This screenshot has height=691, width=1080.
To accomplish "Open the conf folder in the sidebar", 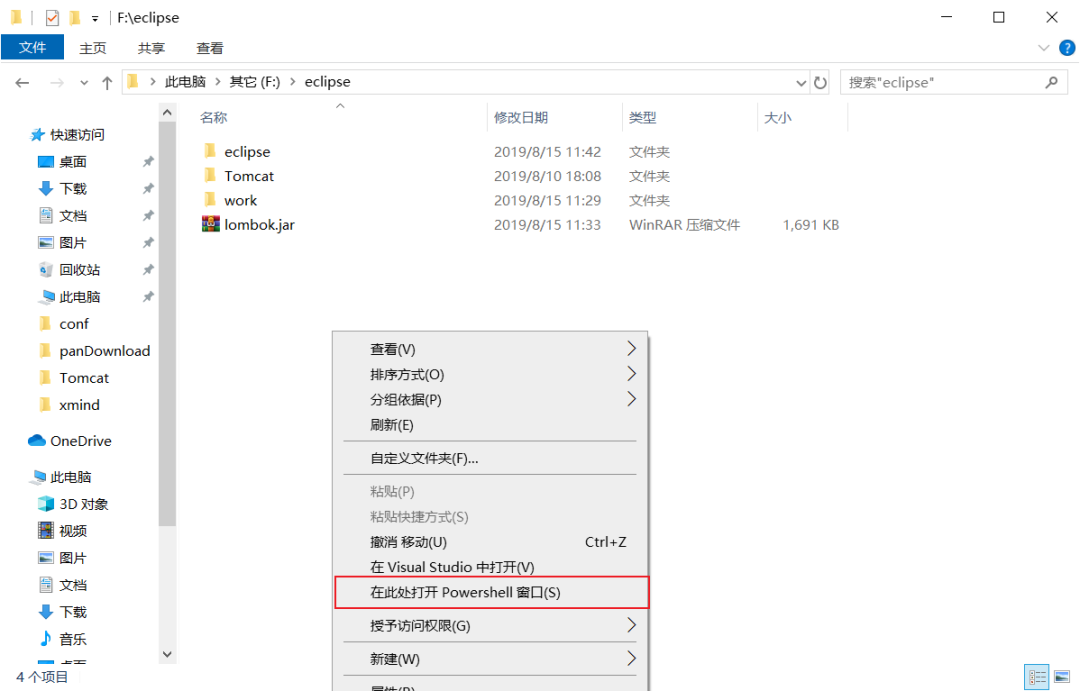I will click(x=74, y=324).
